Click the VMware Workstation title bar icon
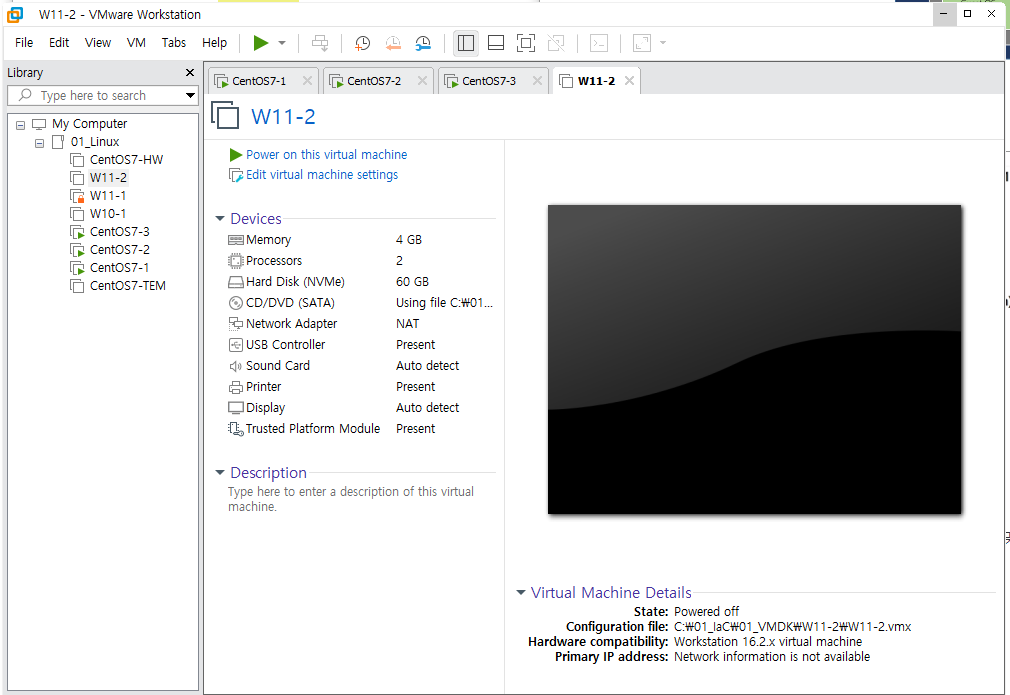 [x=15, y=14]
